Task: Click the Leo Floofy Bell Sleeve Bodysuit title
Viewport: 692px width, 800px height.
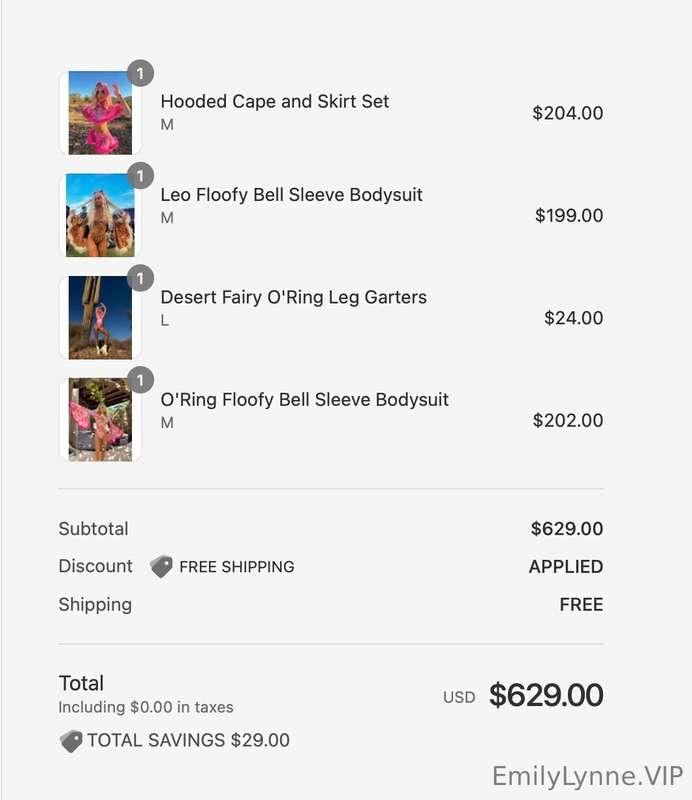Action: pyautogui.click(x=291, y=195)
